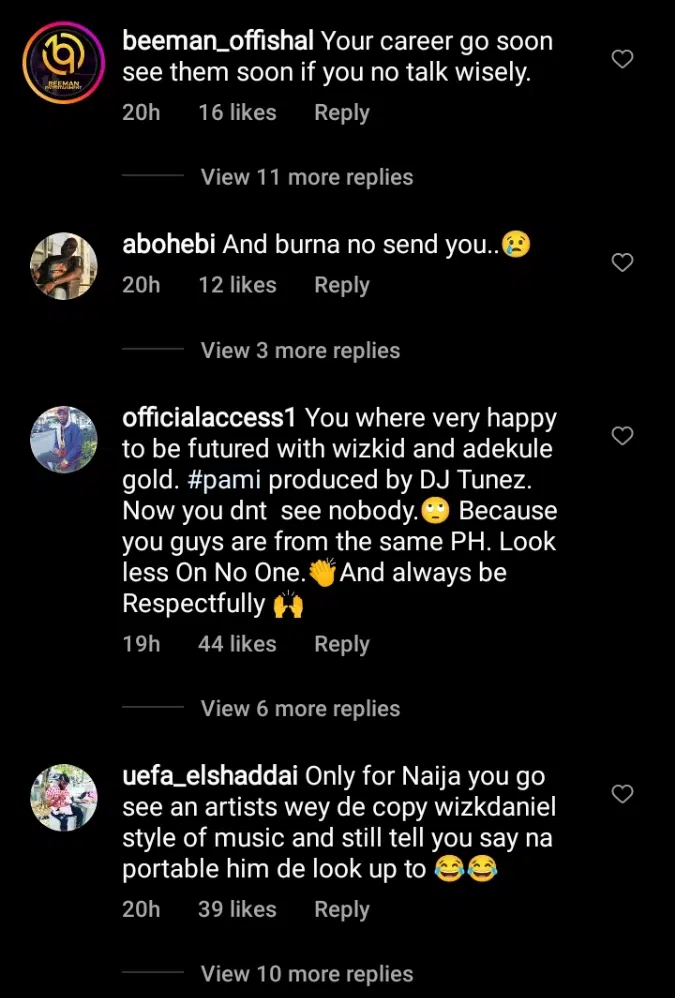
Task: Like the beeman_offishal comment with heart
Action: 622,59
